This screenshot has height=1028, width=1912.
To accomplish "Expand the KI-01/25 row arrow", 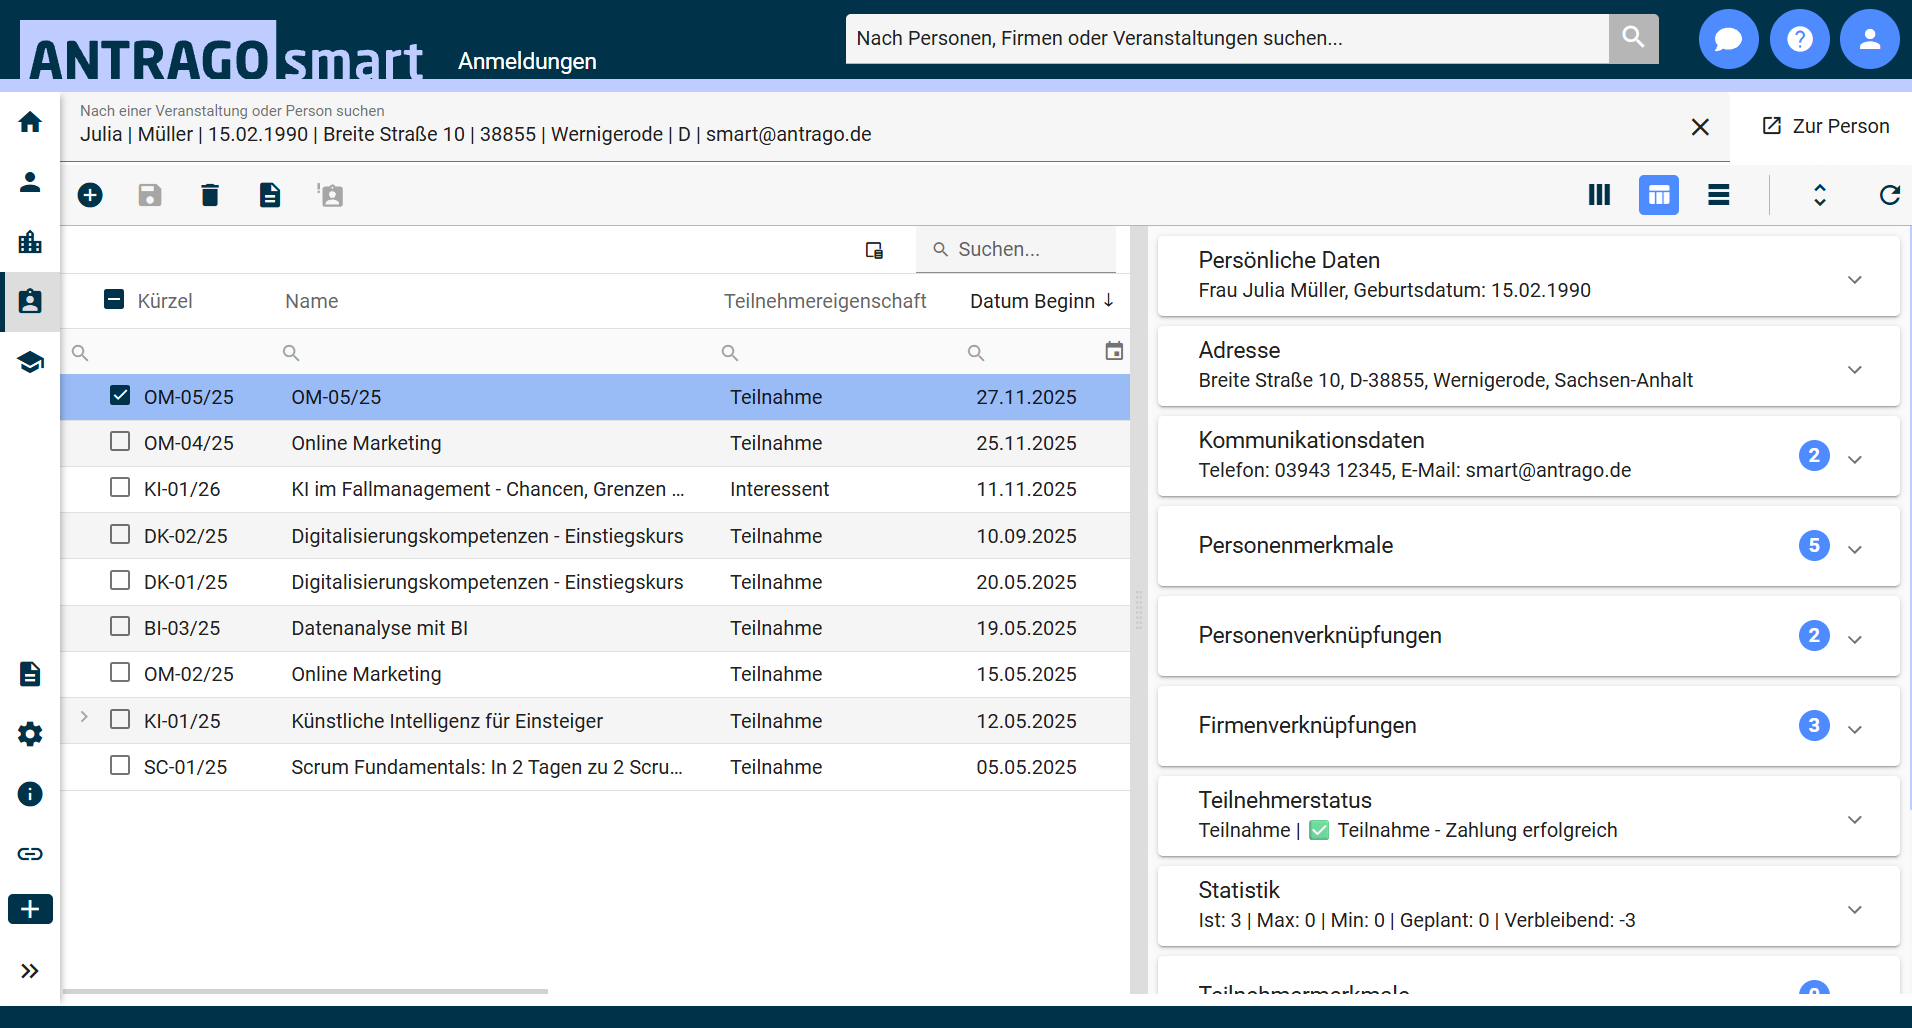I will point(84,717).
